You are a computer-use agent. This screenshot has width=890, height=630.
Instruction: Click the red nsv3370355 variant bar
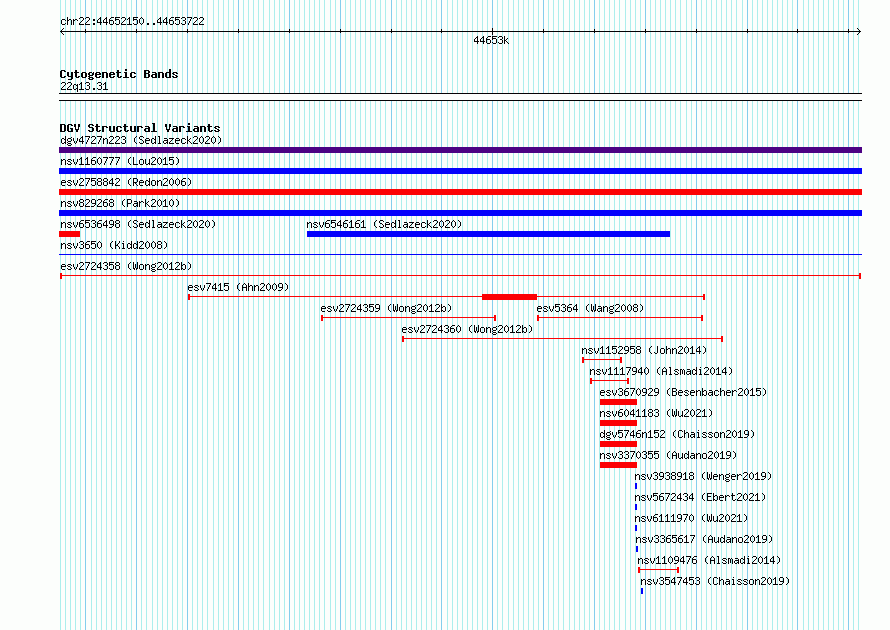pyautogui.click(x=618, y=465)
